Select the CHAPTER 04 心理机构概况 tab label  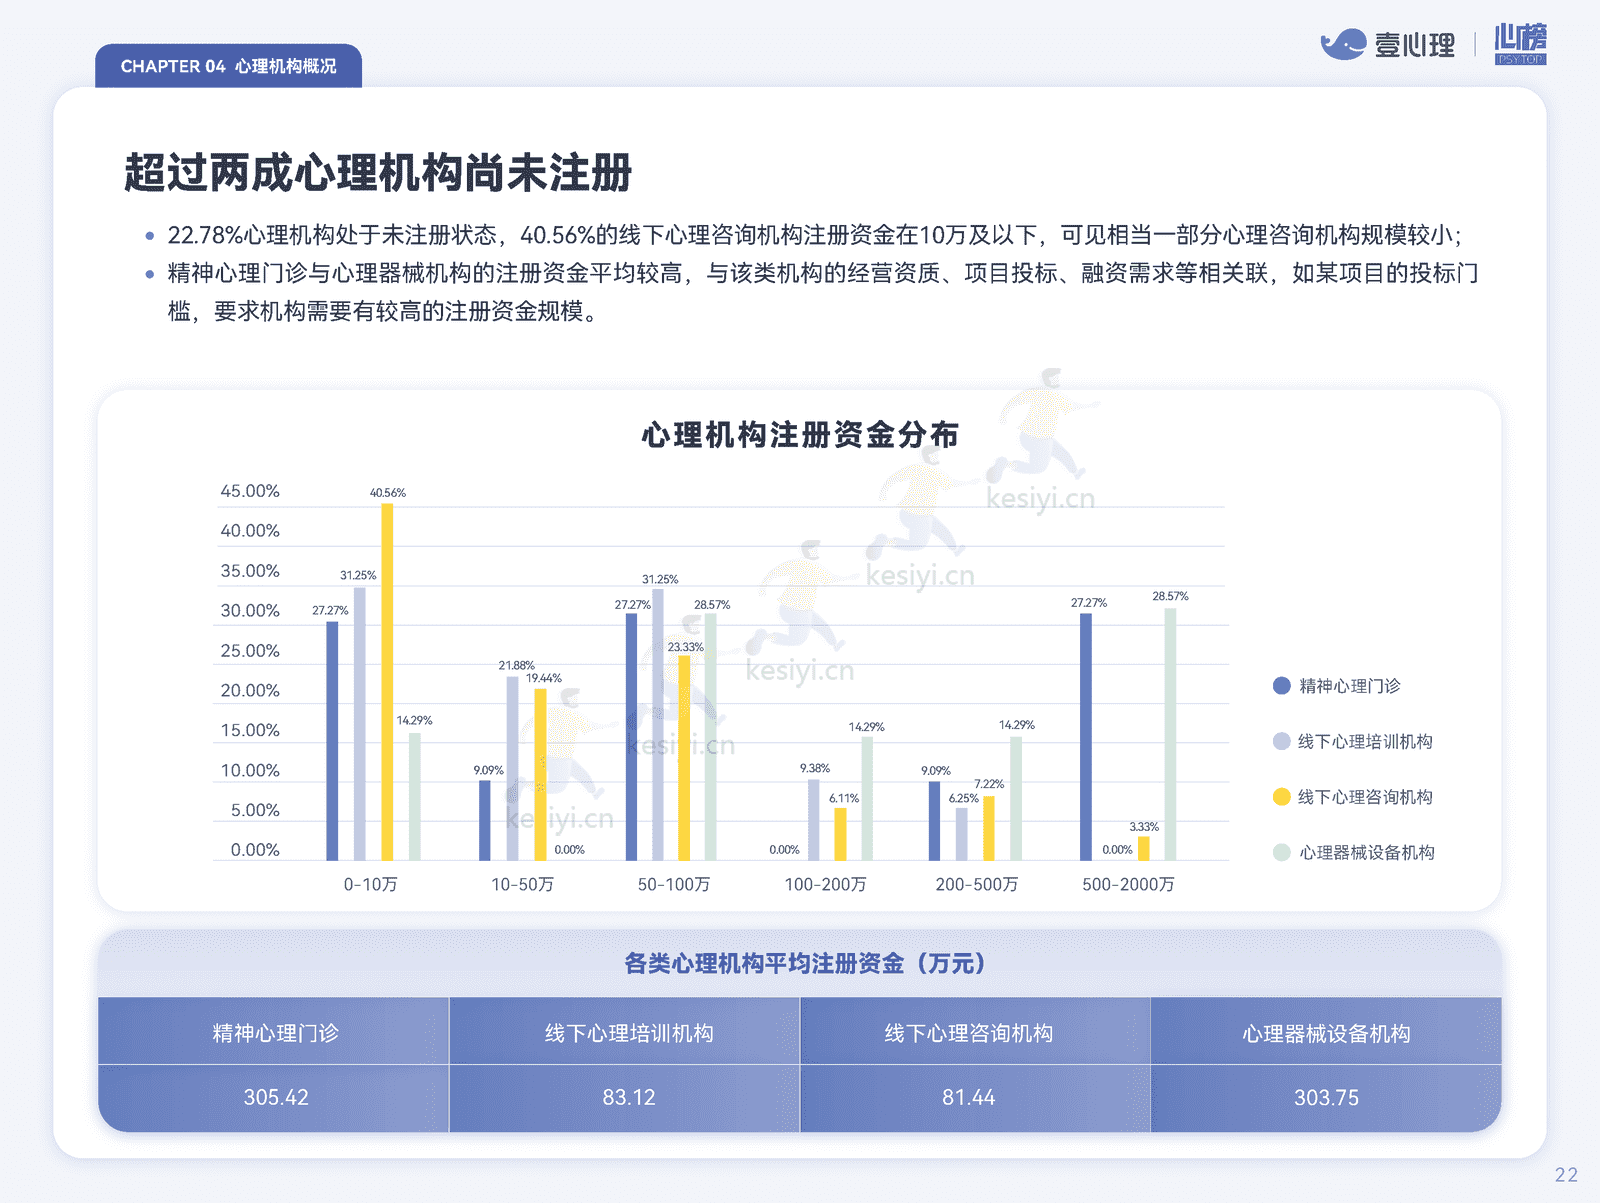click(228, 66)
